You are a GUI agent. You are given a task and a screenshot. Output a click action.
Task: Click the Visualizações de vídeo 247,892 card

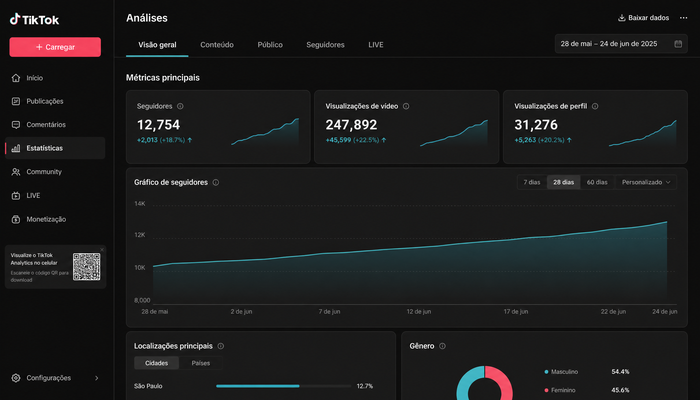406,127
